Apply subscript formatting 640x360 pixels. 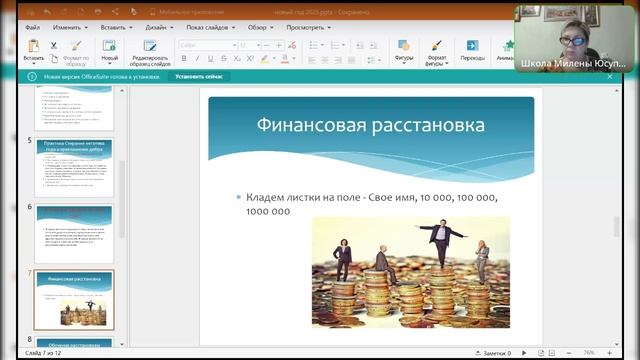pyautogui.click(x=237, y=59)
